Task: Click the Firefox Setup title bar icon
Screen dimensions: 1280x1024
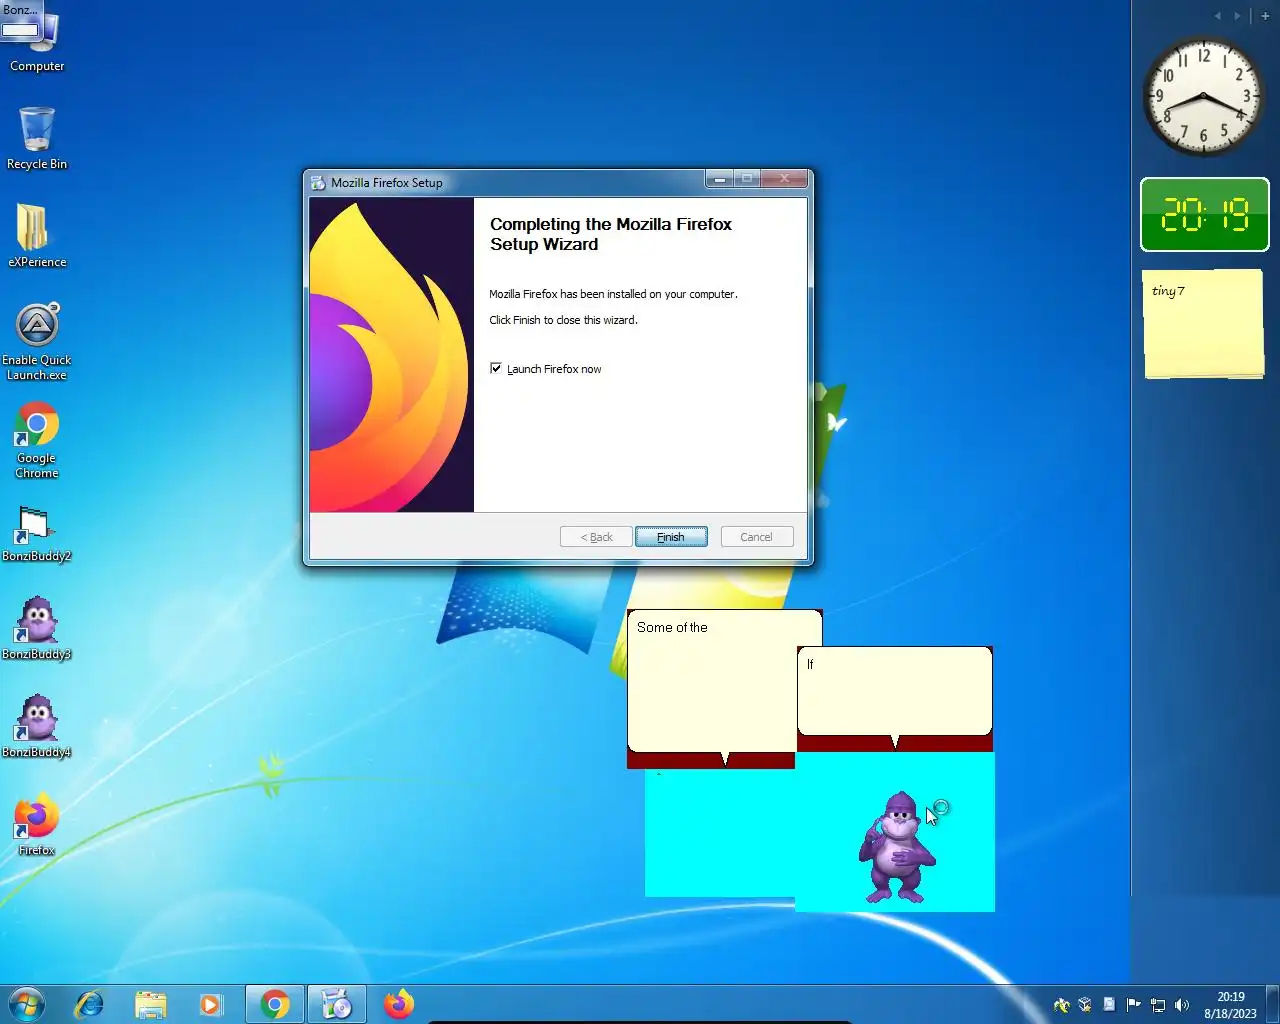Action: (319, 183)
